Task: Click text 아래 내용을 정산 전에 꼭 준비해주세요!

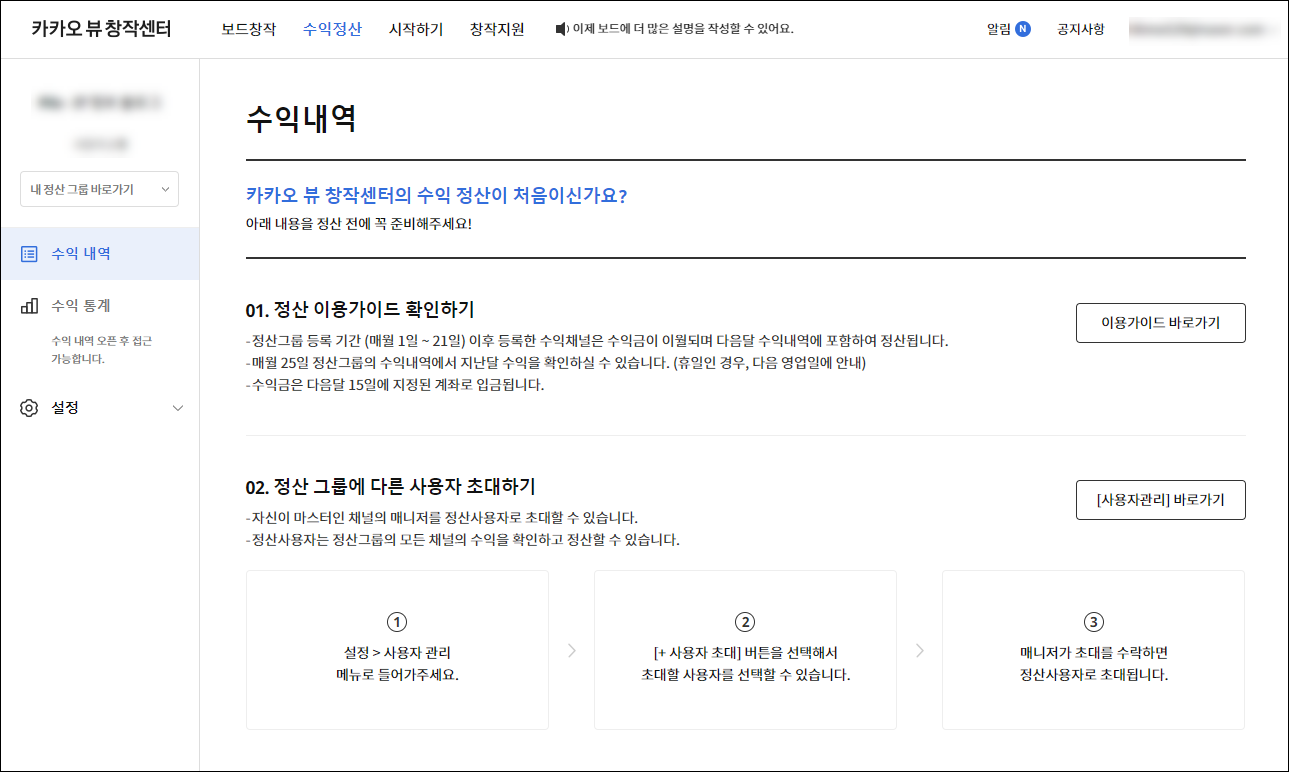Action: click(x=358, y=223)
